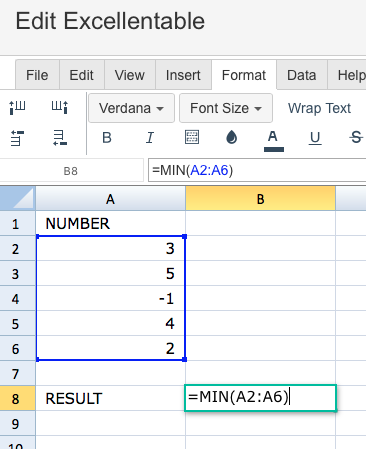Toggle italic formatting with I icon
Viewport: 366px width, 449px height.
click(x=150, y=138)
